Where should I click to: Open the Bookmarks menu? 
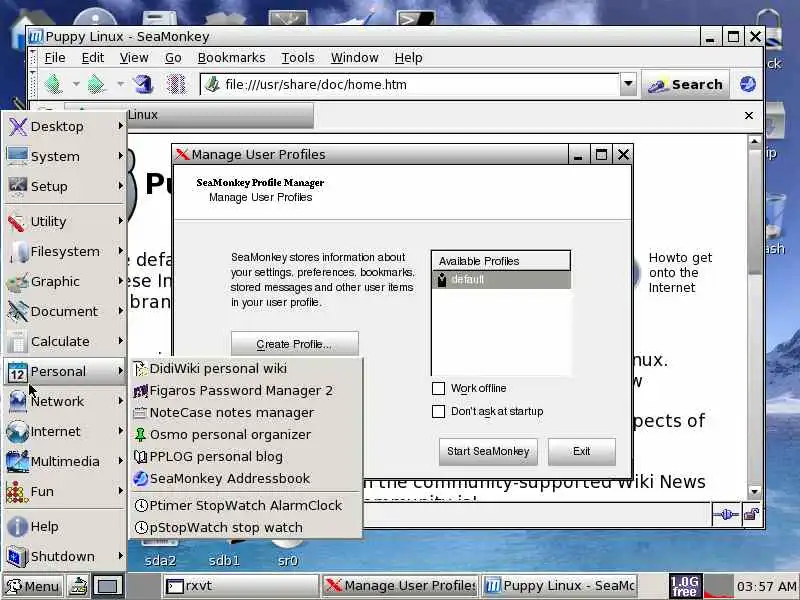(231, 58)
